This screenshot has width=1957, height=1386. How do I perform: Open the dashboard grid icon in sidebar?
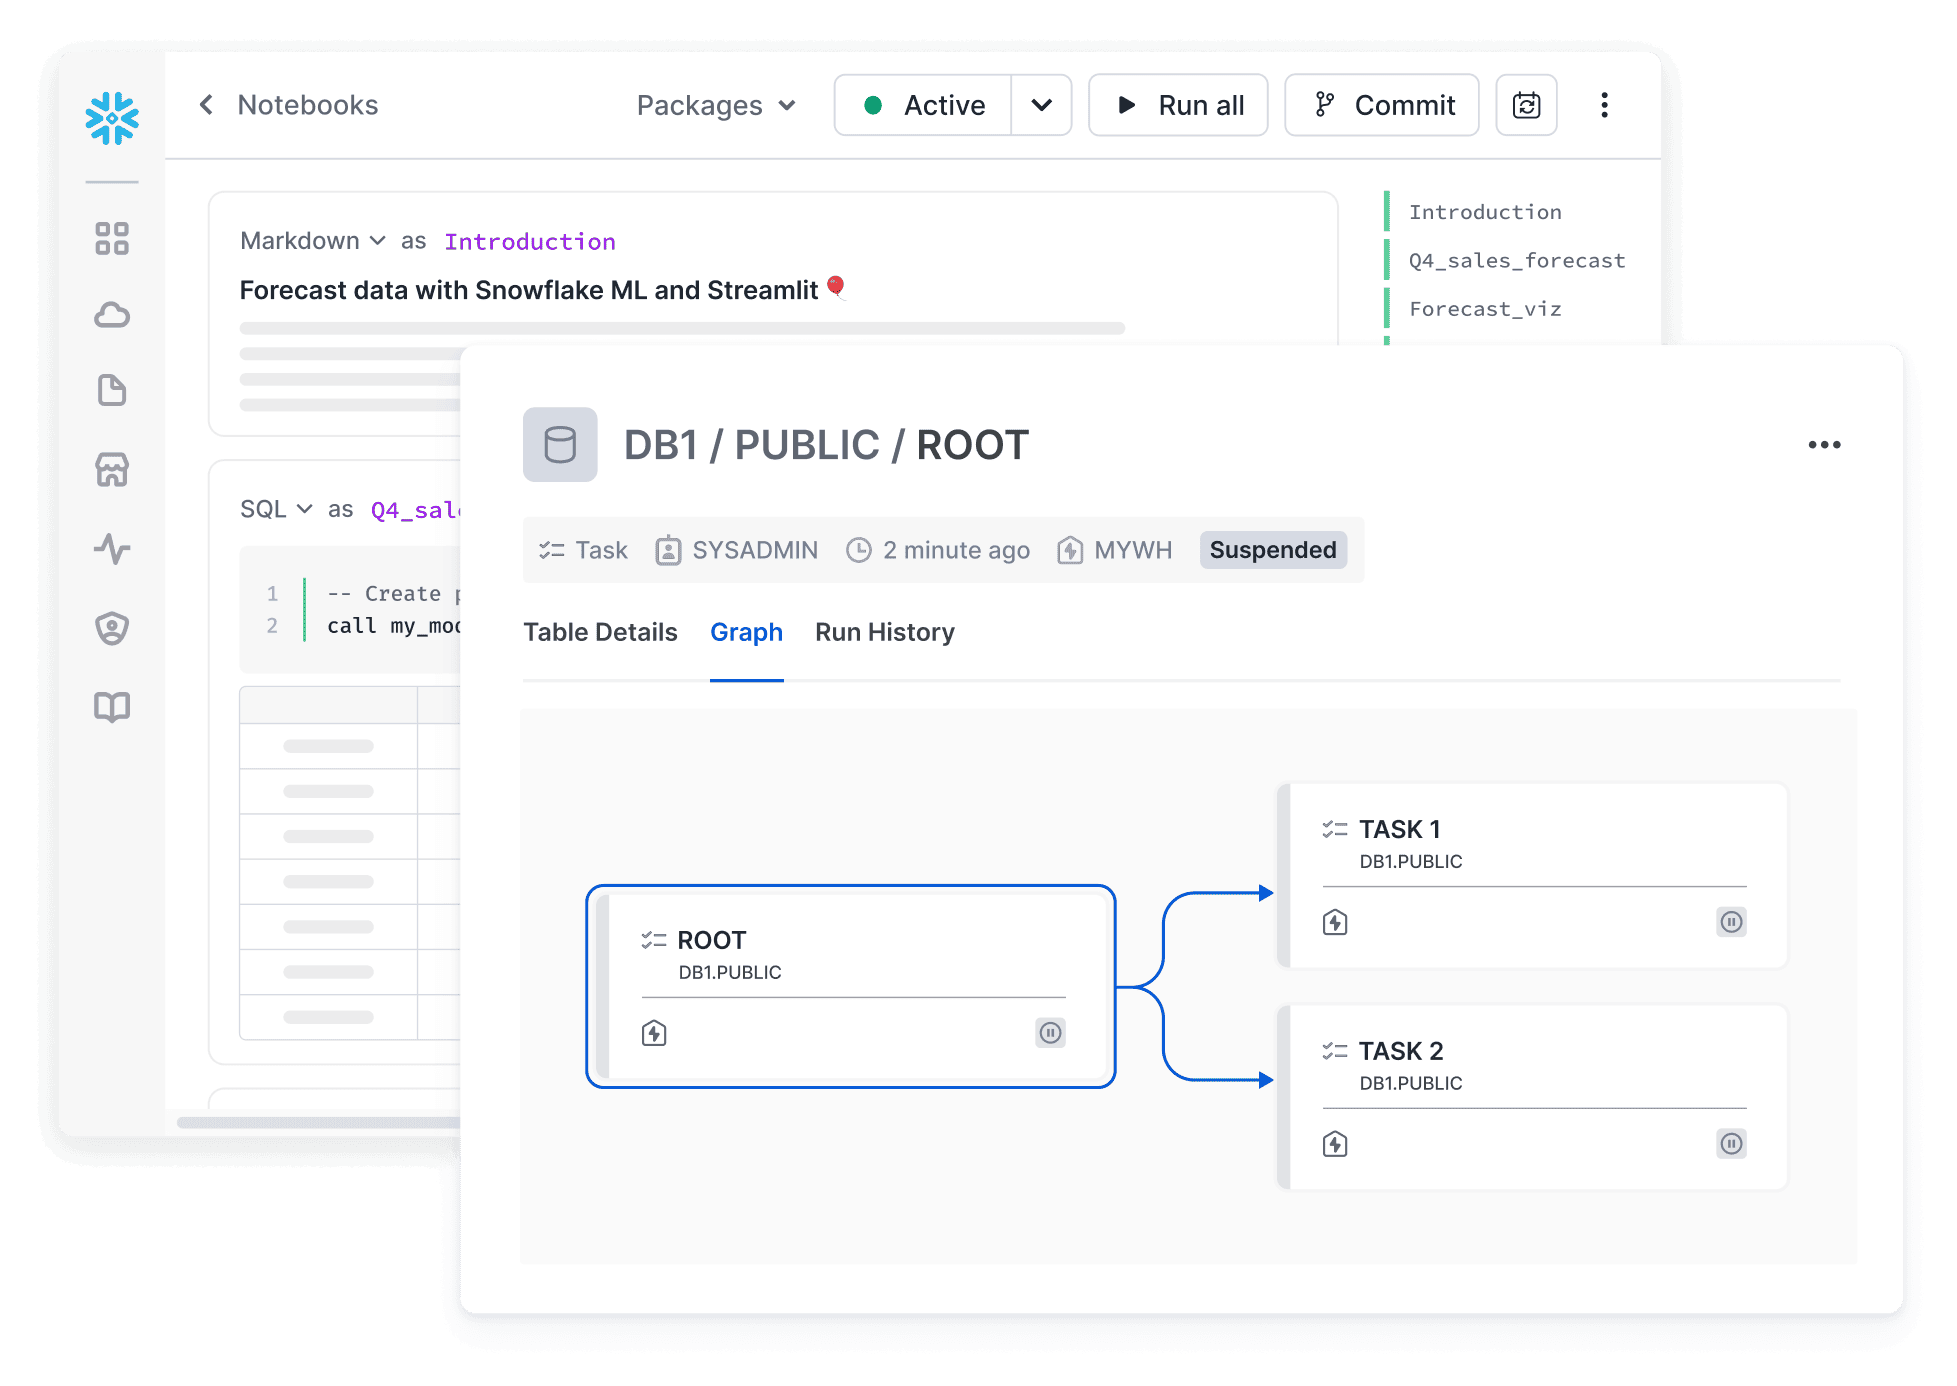(x=112, y=238)
